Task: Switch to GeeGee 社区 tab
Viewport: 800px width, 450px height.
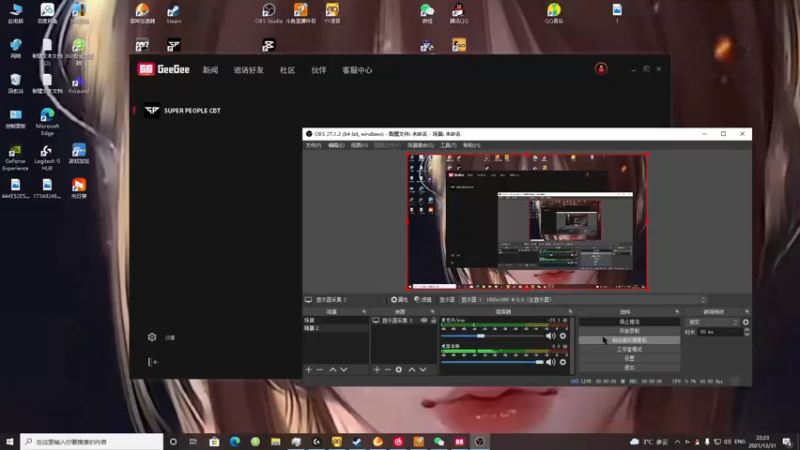Action: pos(287,70)
